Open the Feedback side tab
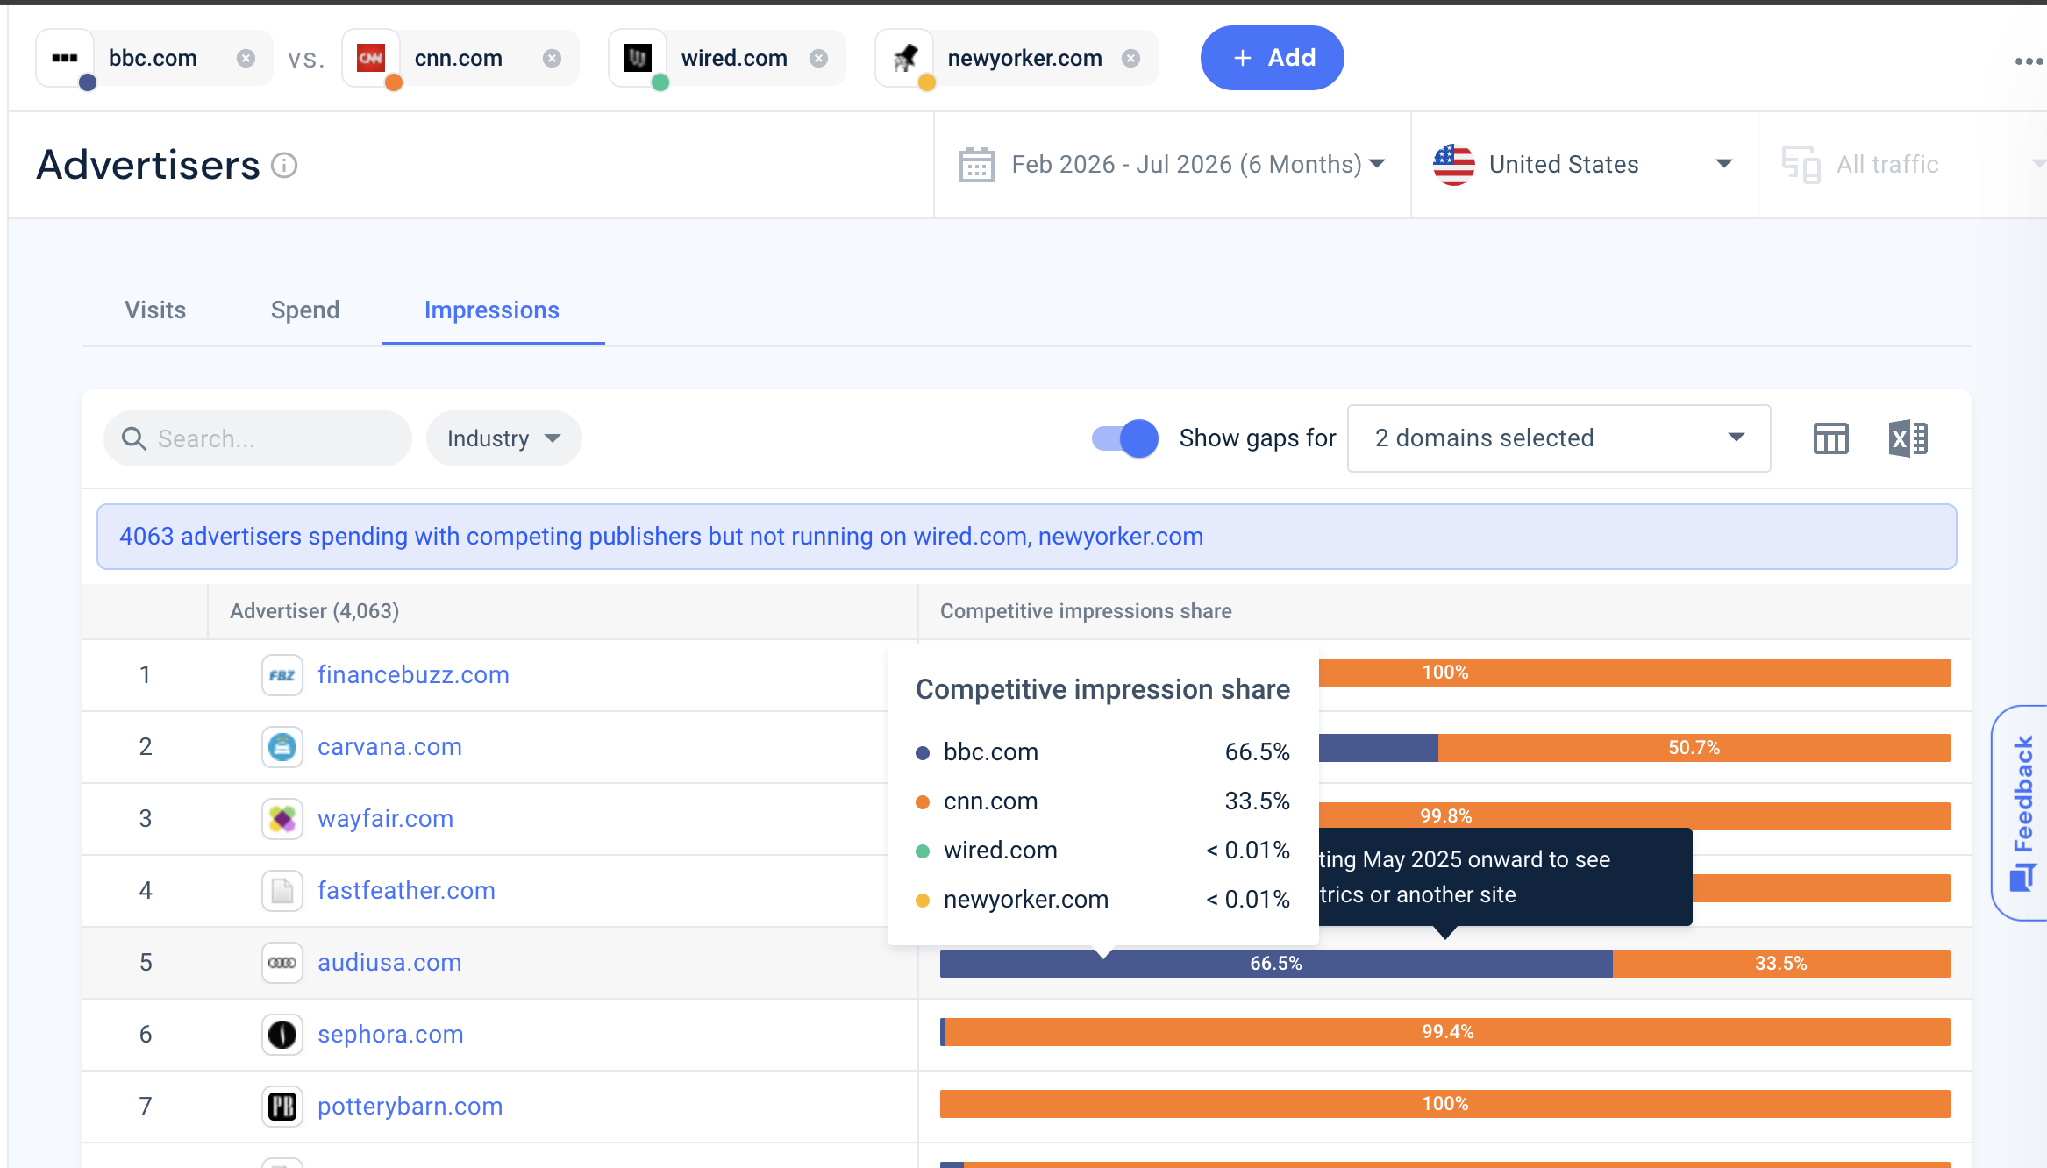The height and width of the screenshot is (1168, 2047). point(2021,812)
